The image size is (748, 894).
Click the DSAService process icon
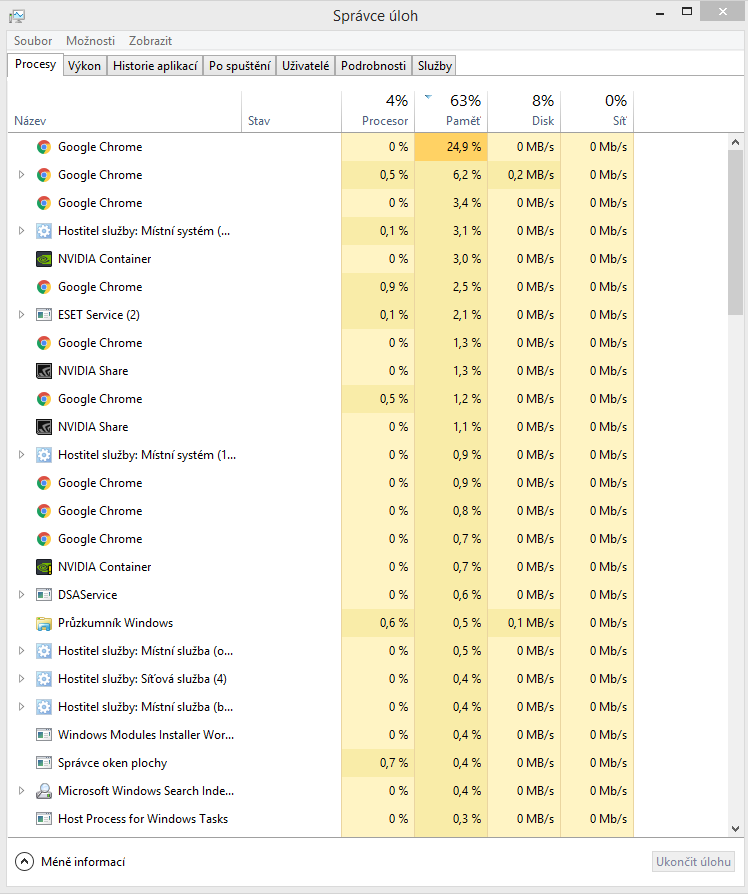tap(44, 595)
